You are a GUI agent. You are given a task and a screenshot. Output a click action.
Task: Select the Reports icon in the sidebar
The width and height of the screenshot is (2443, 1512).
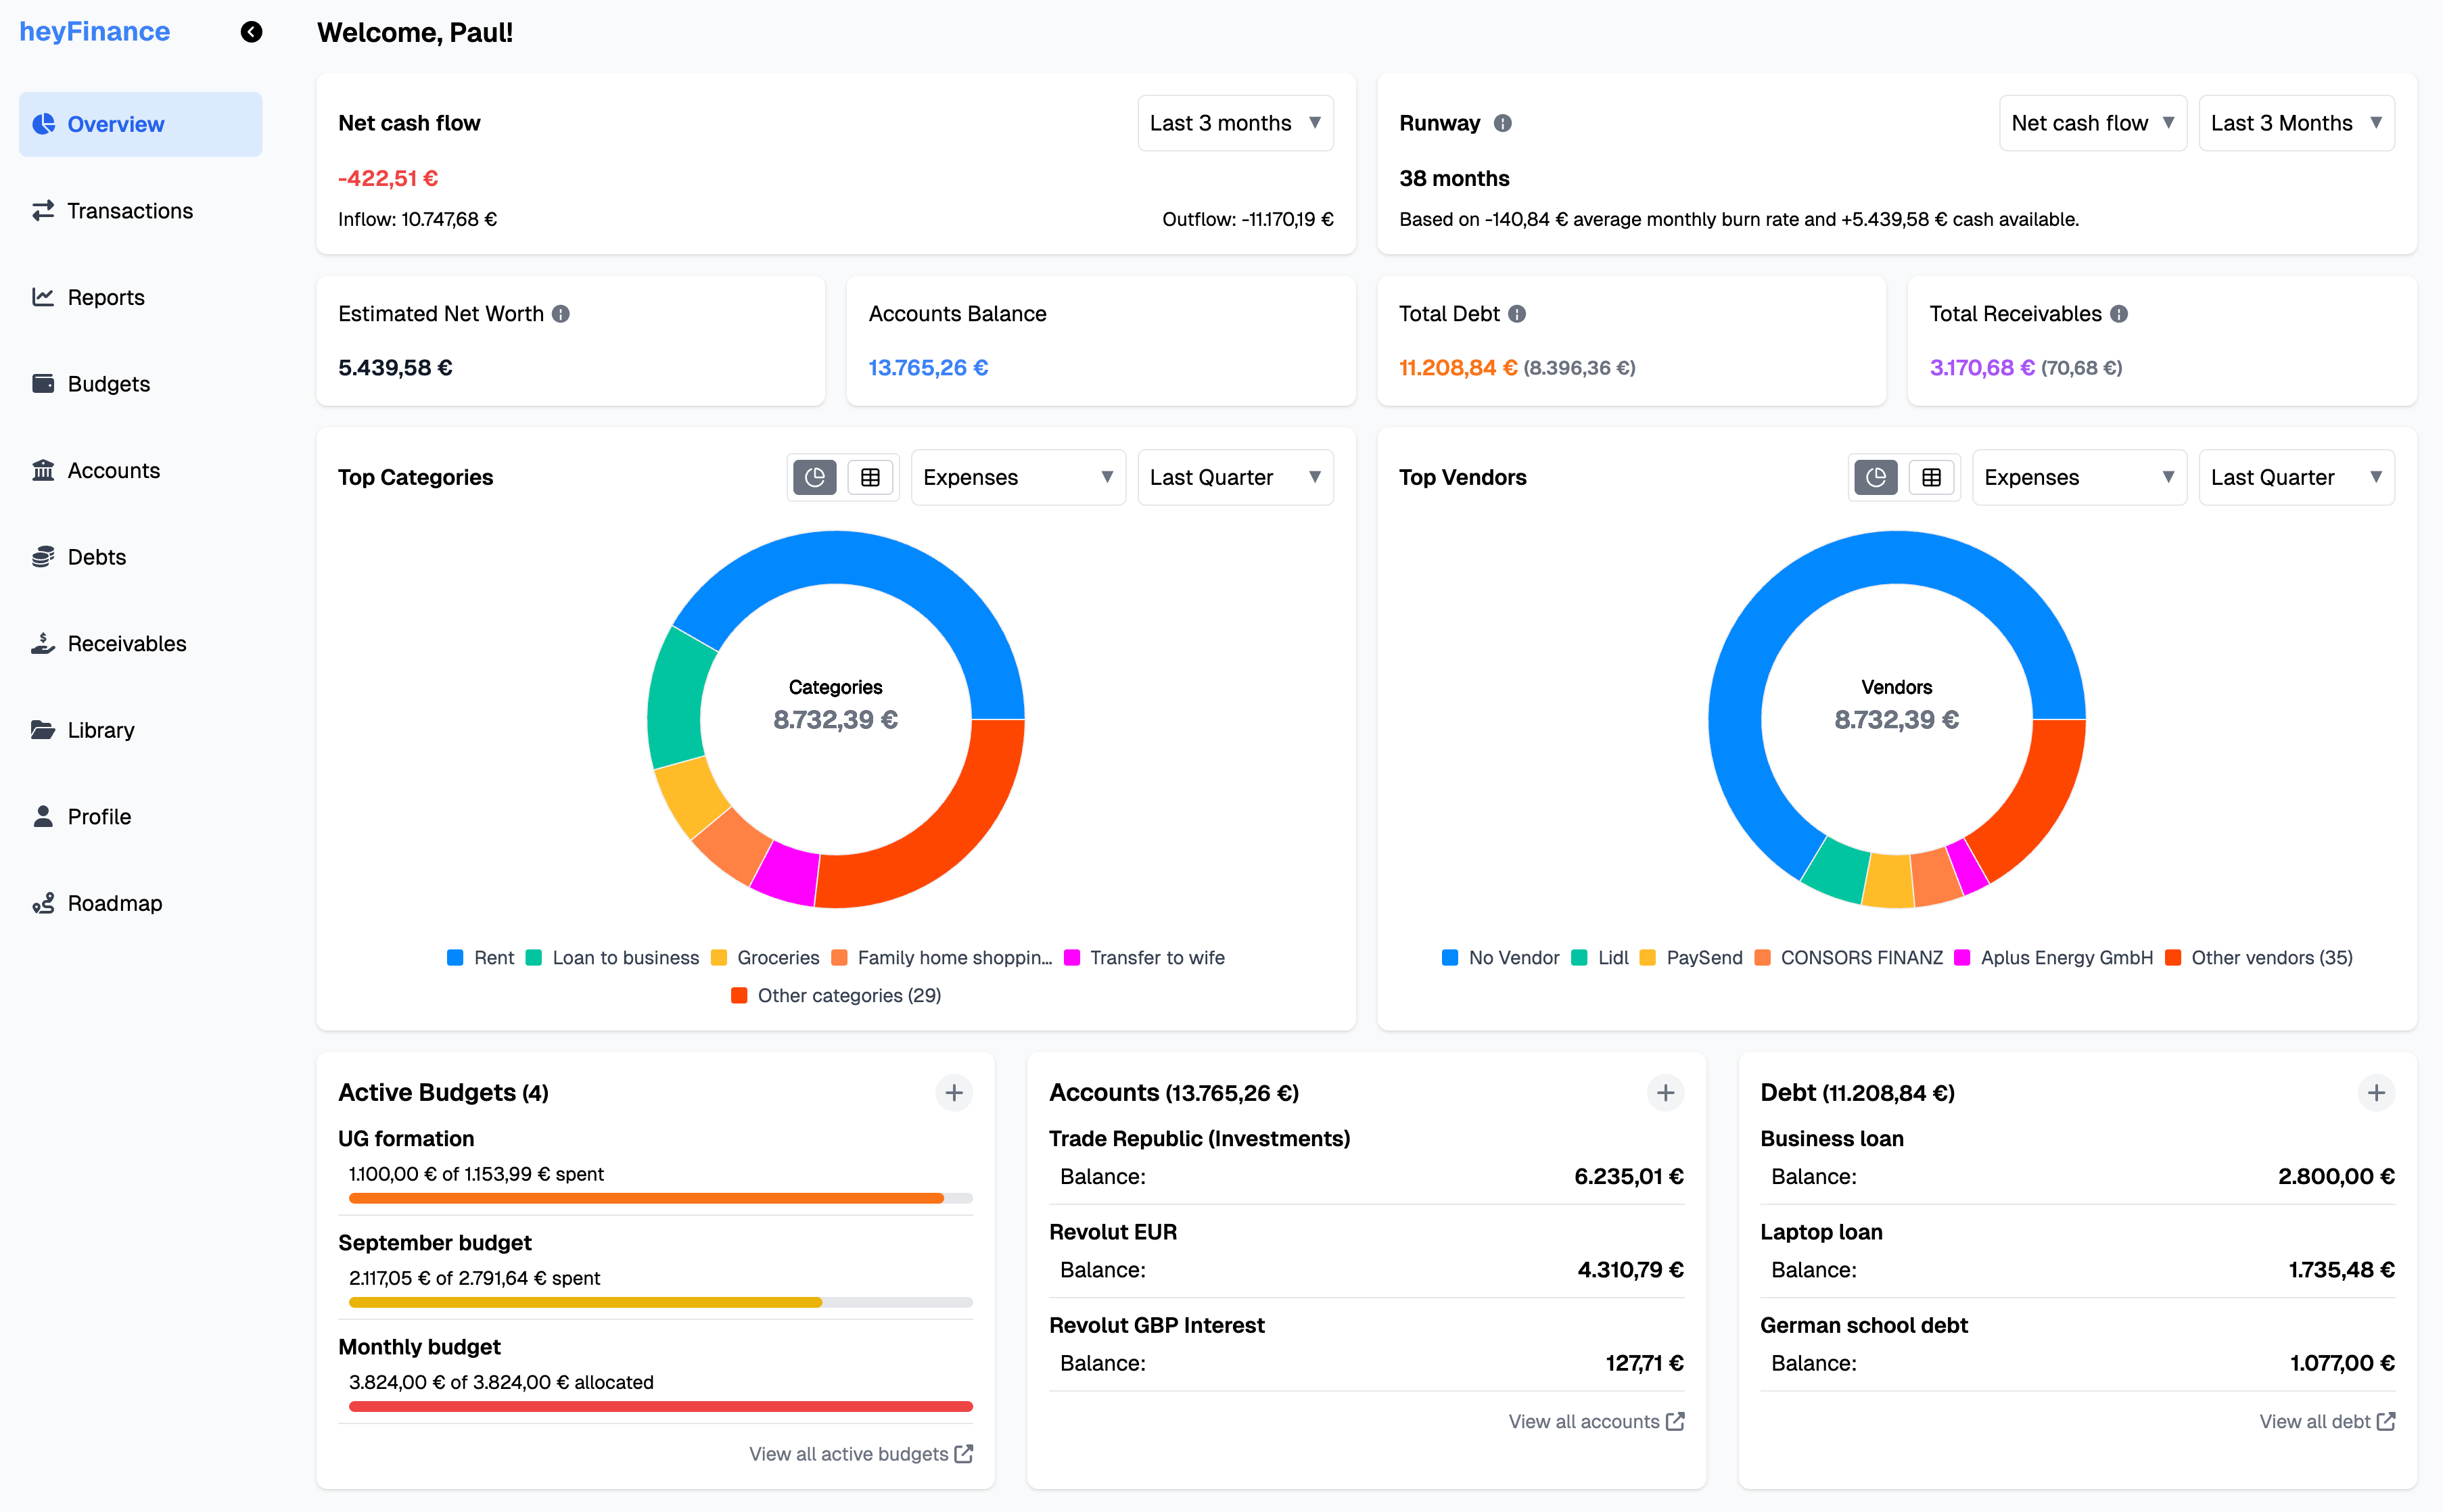[x=44, y=297]
